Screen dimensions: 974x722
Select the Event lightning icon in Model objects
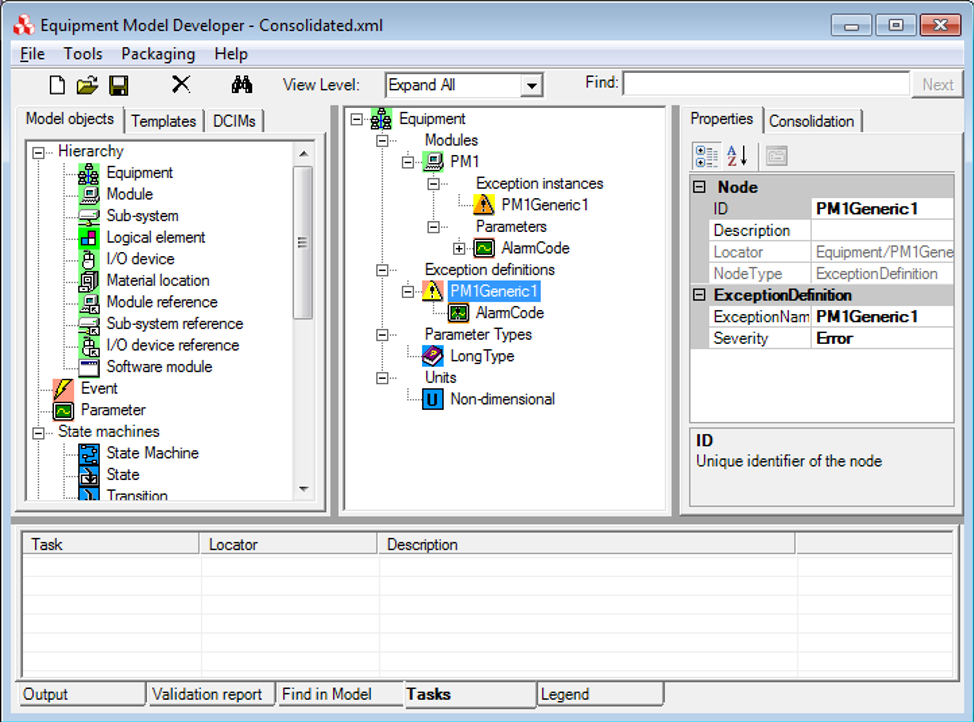pos(63,389)
